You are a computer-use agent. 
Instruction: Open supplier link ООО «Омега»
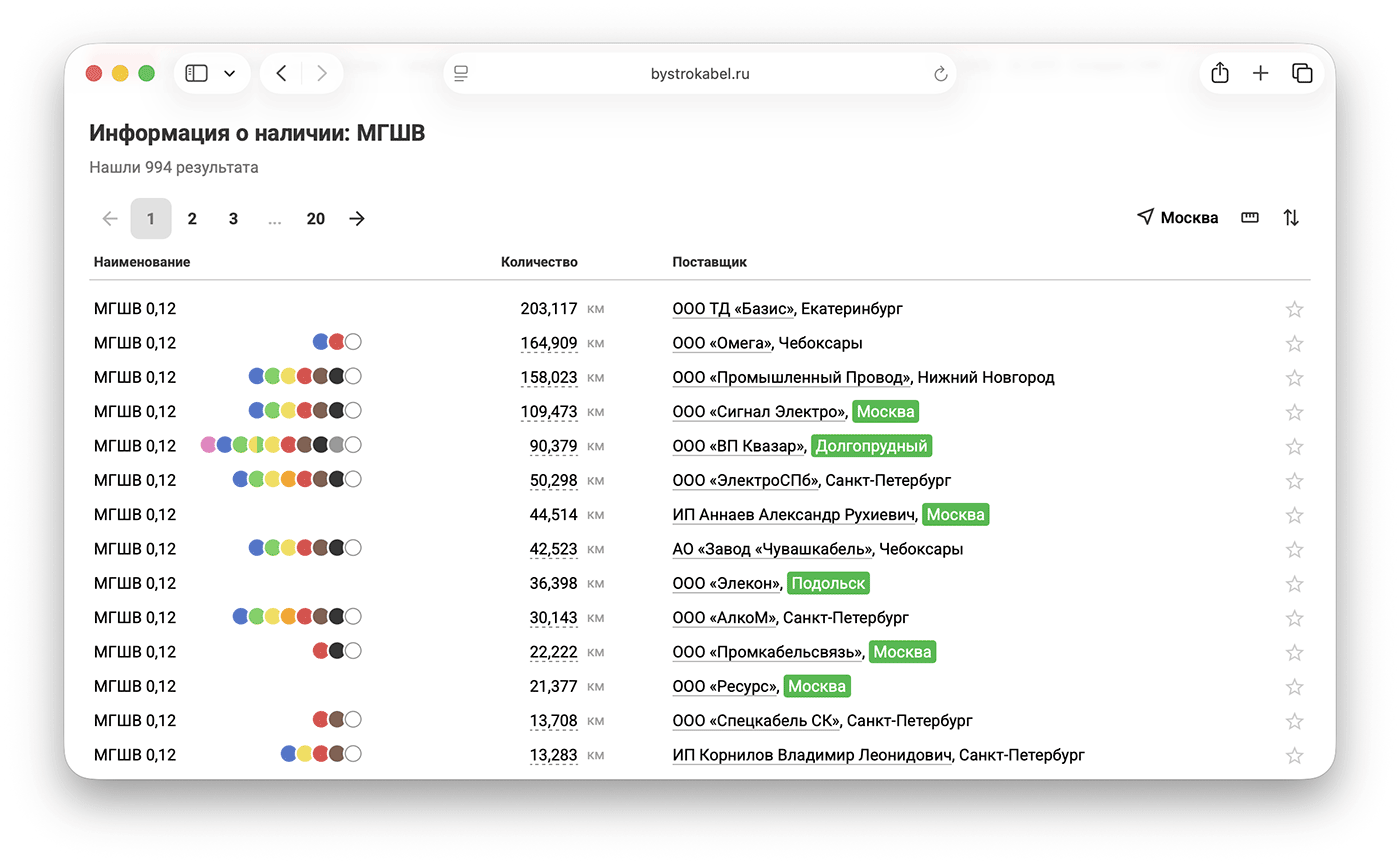point(723,343)
